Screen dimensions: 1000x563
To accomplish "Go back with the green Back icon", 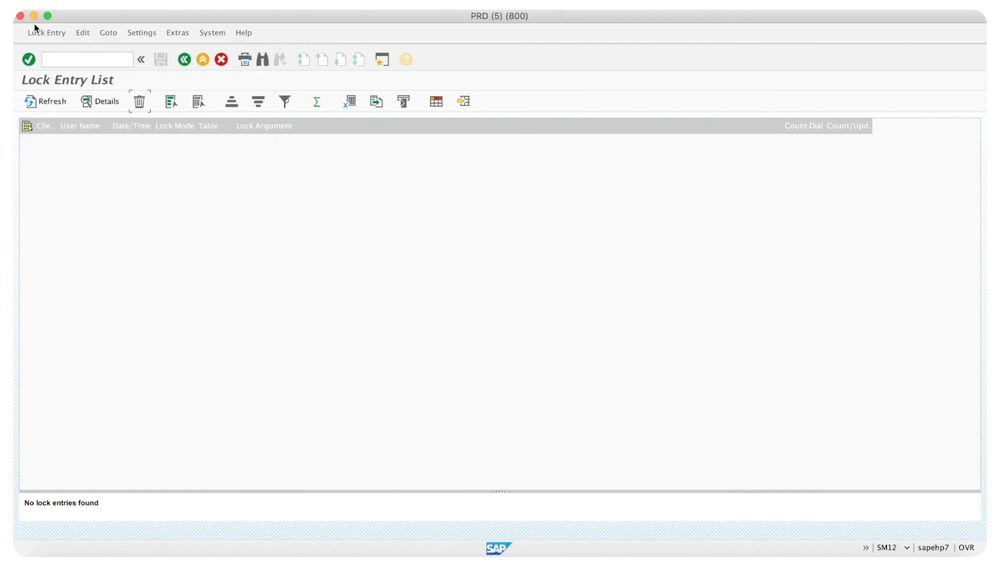I will pos(184,59).
